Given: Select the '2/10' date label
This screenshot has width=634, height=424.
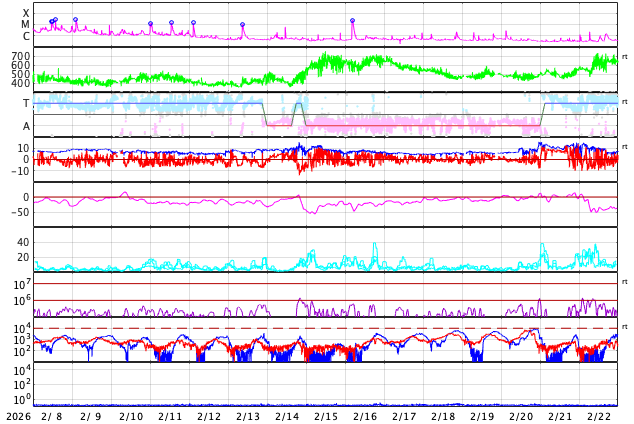Looking at the screenshot, I should (x=131, y=417).
